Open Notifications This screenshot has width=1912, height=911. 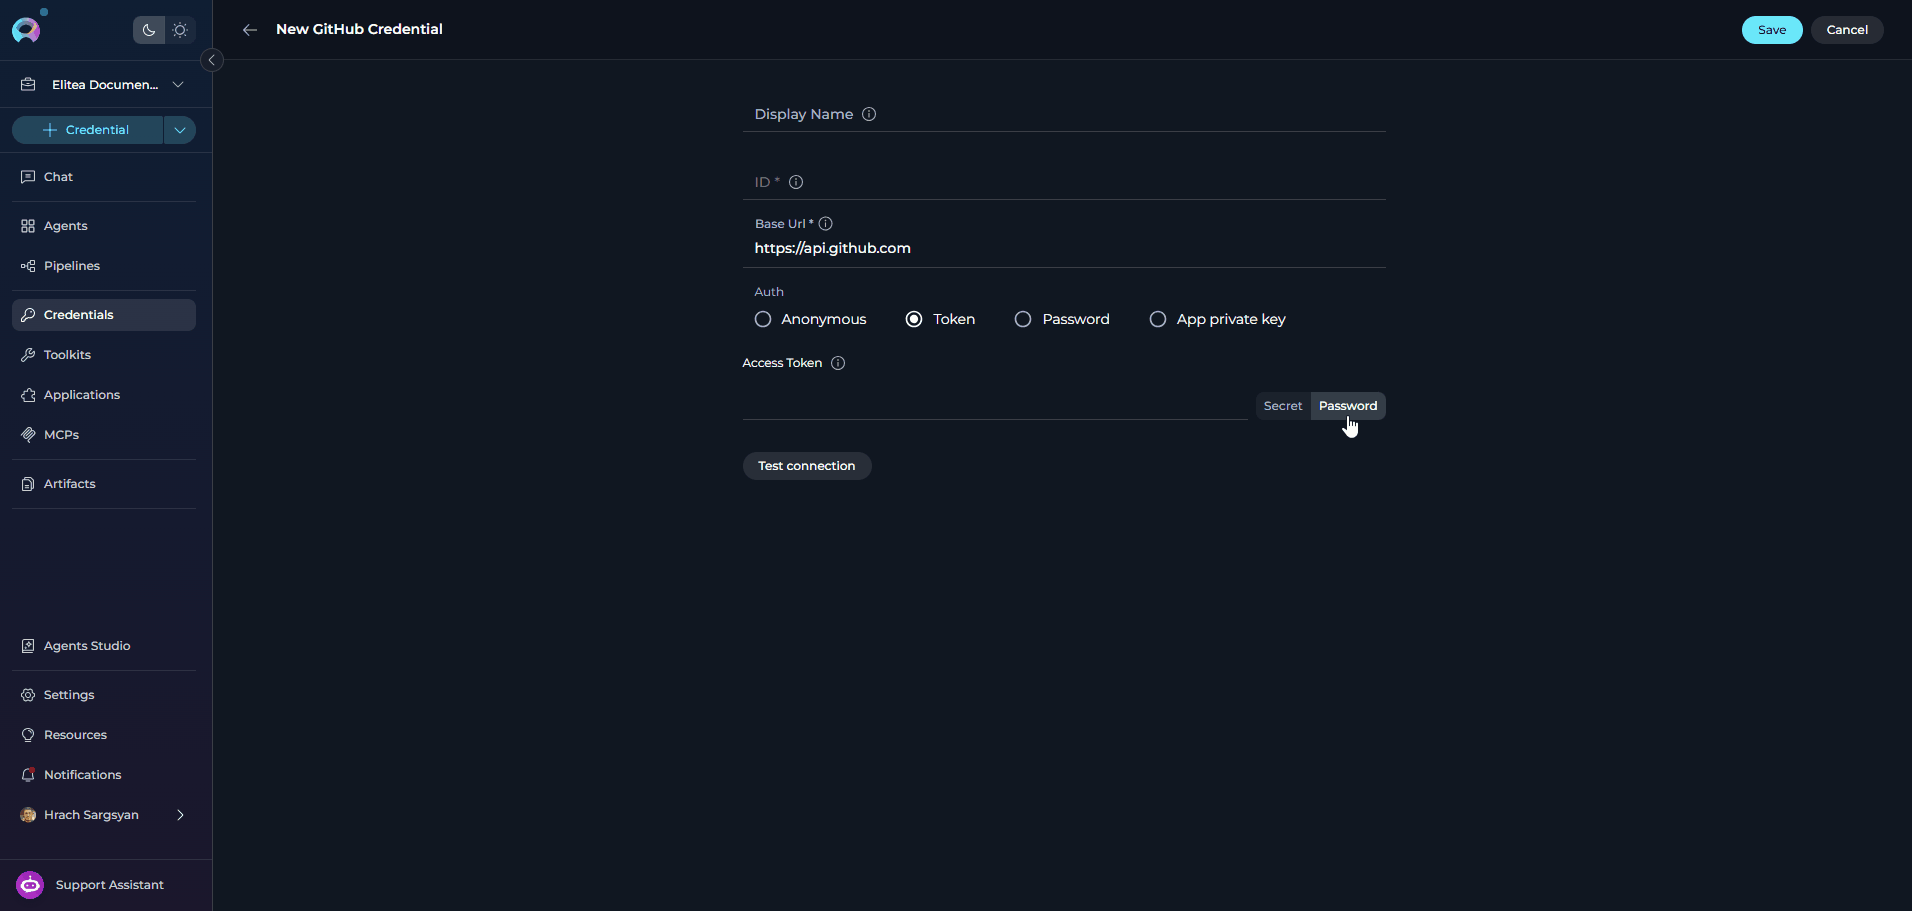[104, 775]
